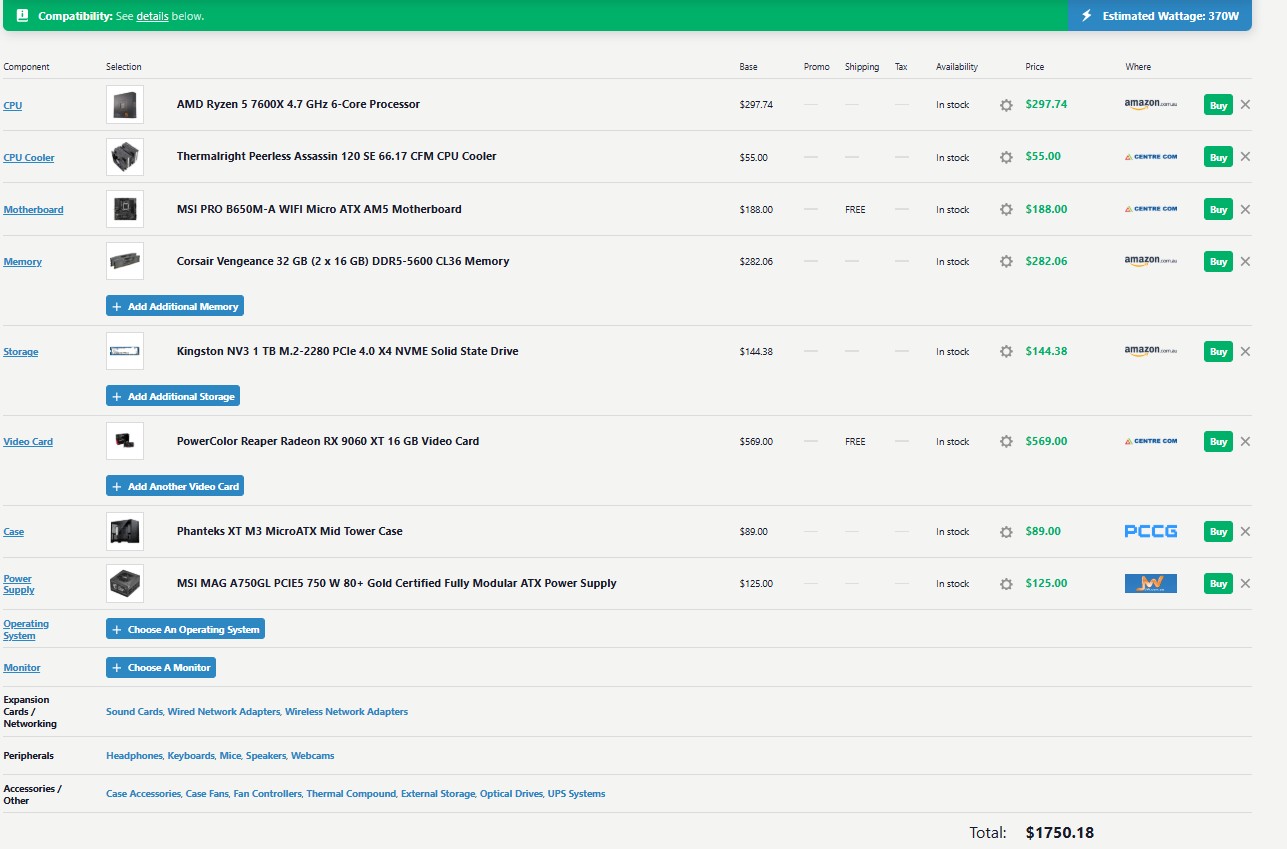Open the CPU Cooler component category link
This screenshot has height=849, width=1287.
pos(29,157)
